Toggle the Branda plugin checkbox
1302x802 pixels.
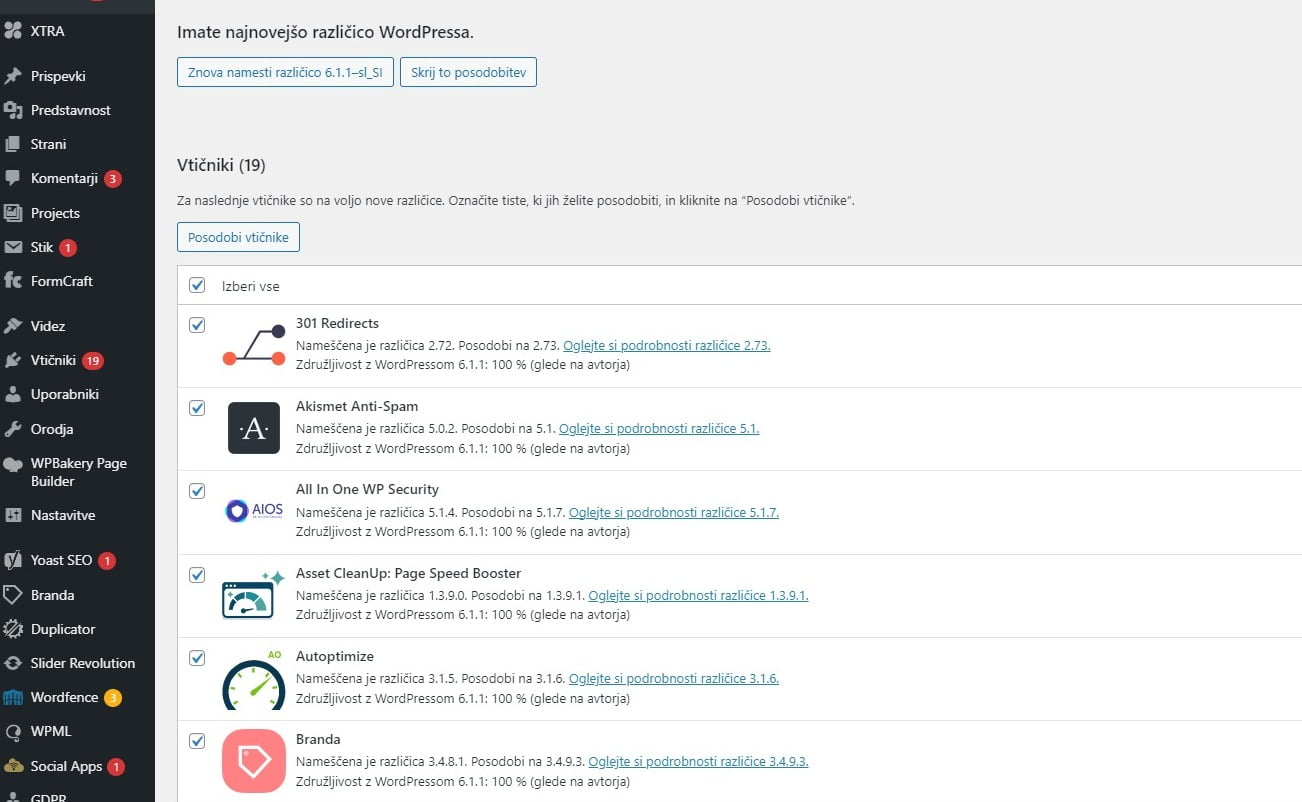pos(197,741)
